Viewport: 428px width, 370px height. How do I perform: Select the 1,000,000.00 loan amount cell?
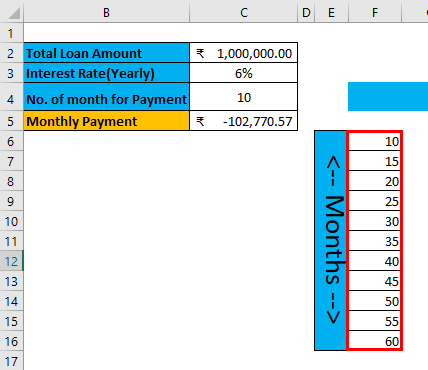tap(244, 53)
